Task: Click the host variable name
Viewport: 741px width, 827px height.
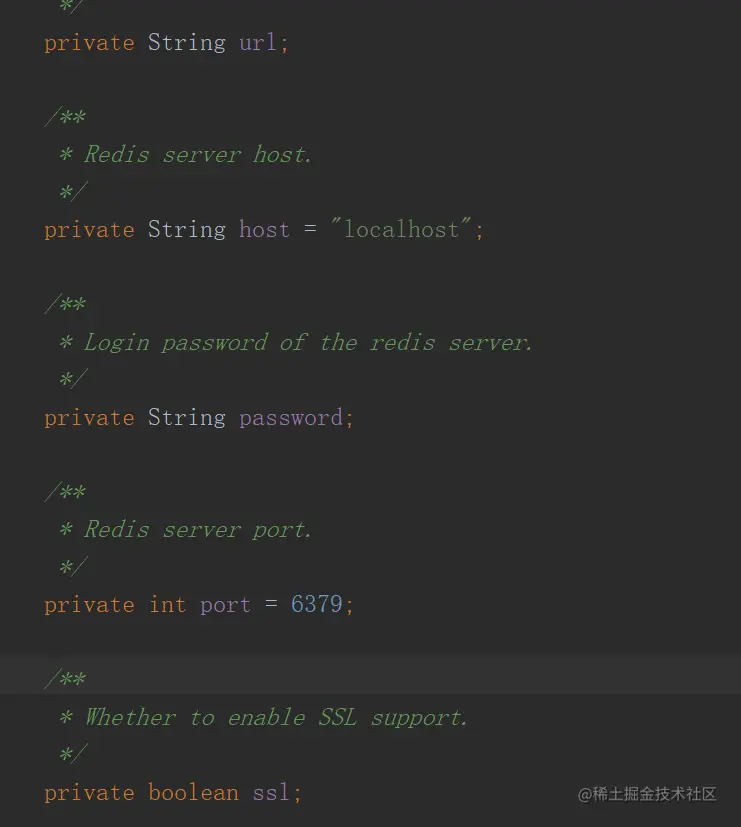Action: pos(264,230)
